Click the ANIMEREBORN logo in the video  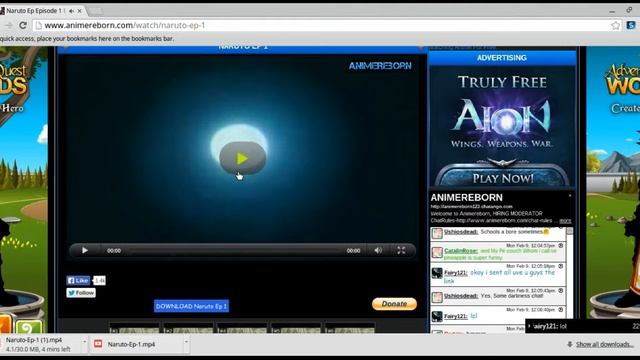pyautogui.click(x=380, y=66)
